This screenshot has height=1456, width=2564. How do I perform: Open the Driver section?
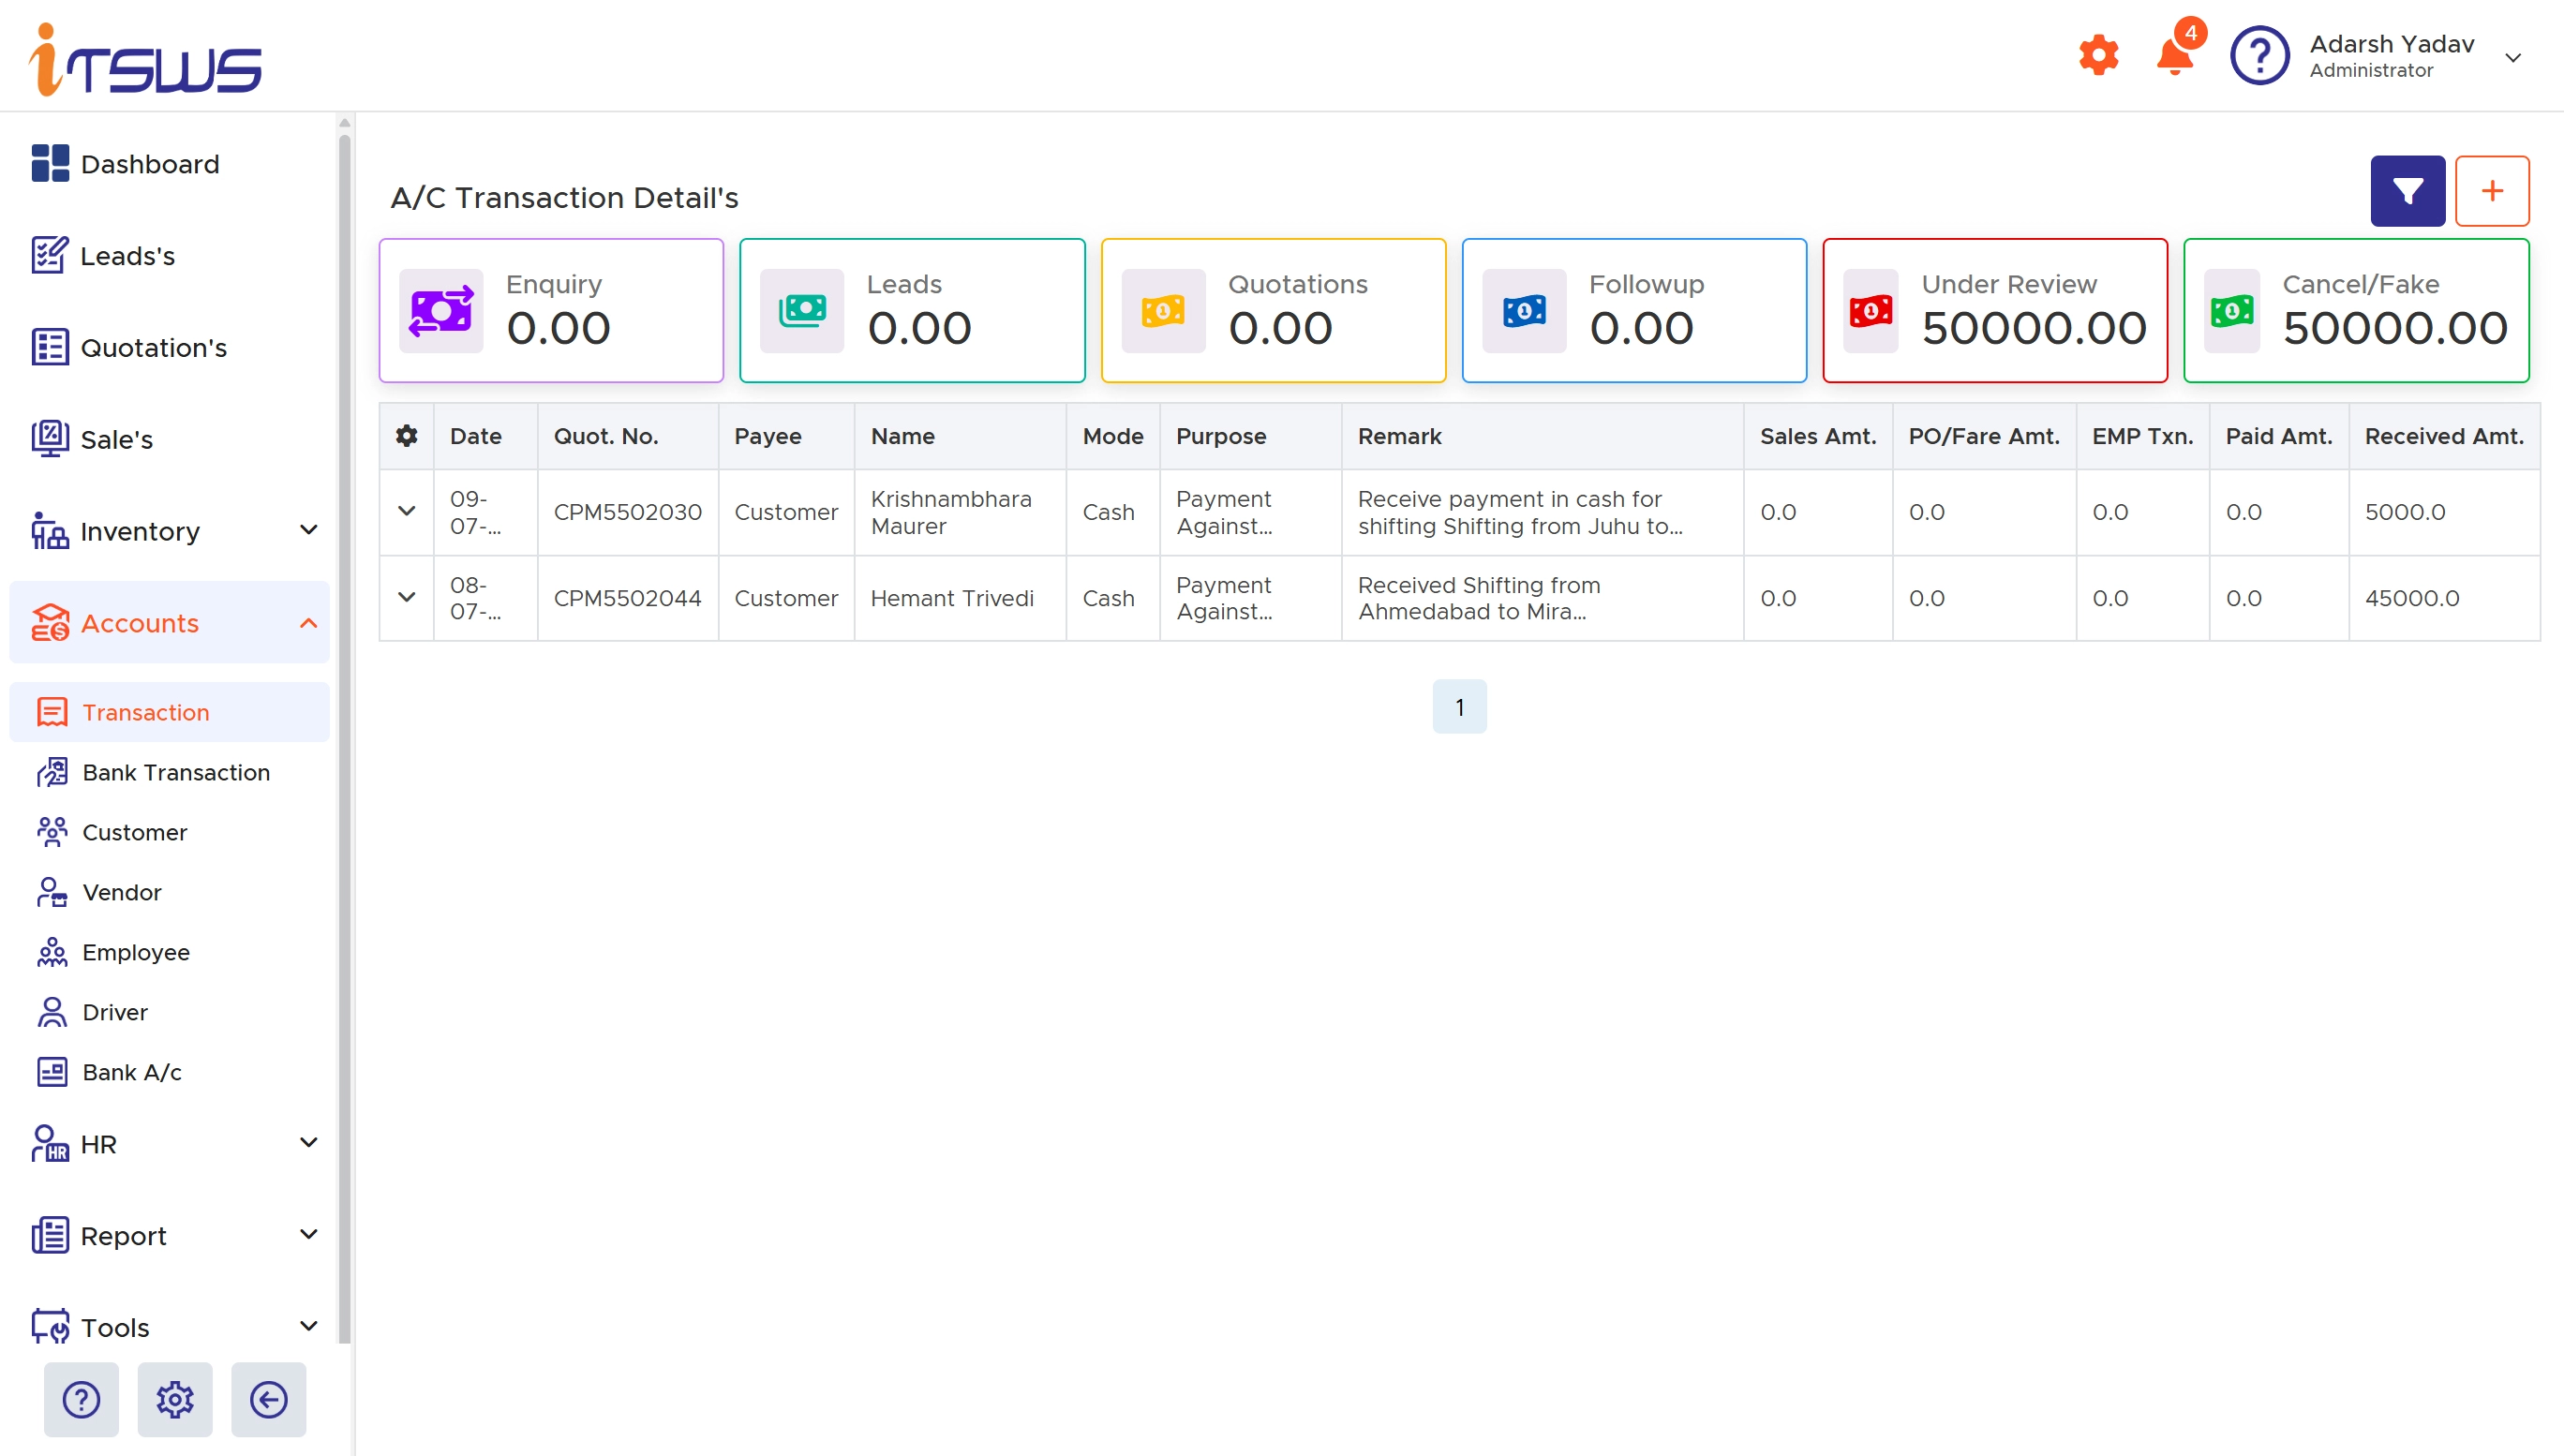[116, 1012]
